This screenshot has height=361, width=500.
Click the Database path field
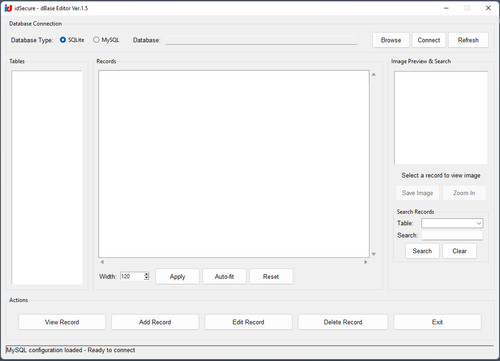(x=261, y=40)
